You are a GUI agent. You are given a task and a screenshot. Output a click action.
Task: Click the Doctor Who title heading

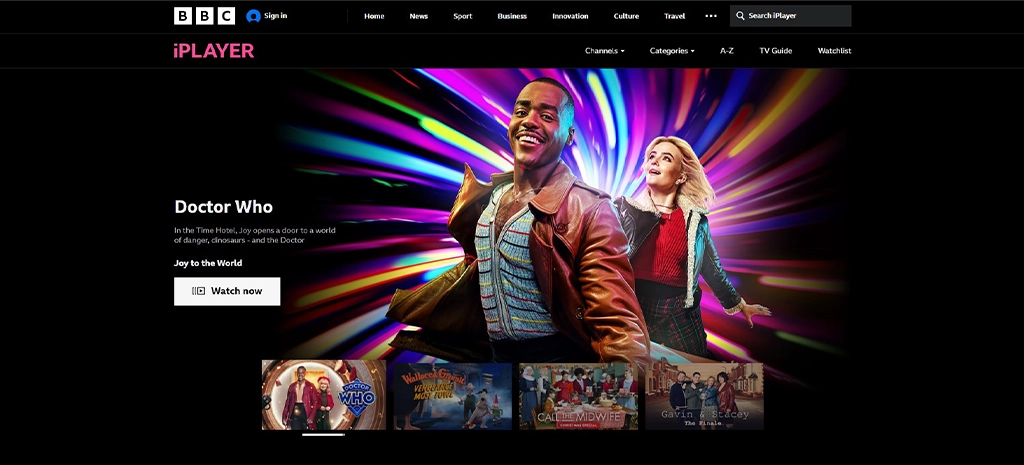tap(223, 207)
